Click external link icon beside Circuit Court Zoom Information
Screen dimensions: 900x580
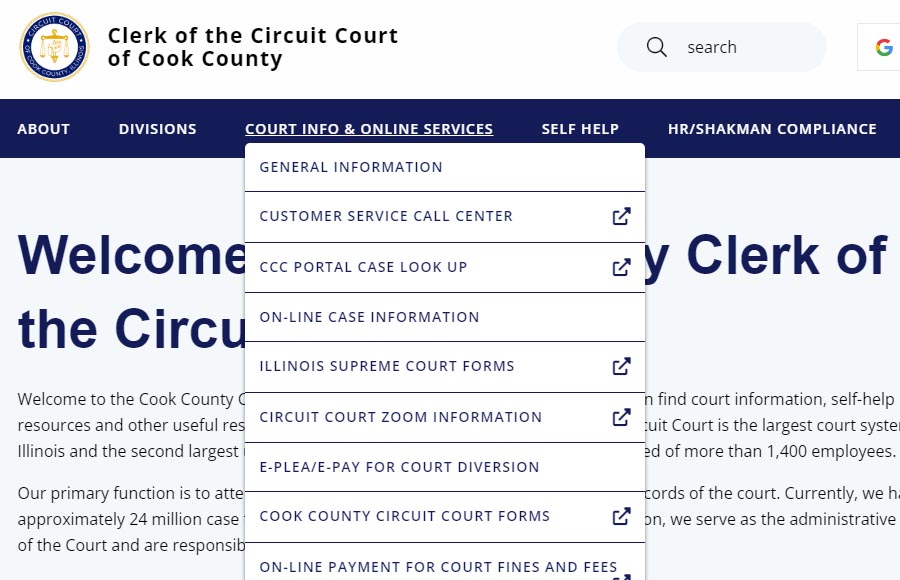622,417
